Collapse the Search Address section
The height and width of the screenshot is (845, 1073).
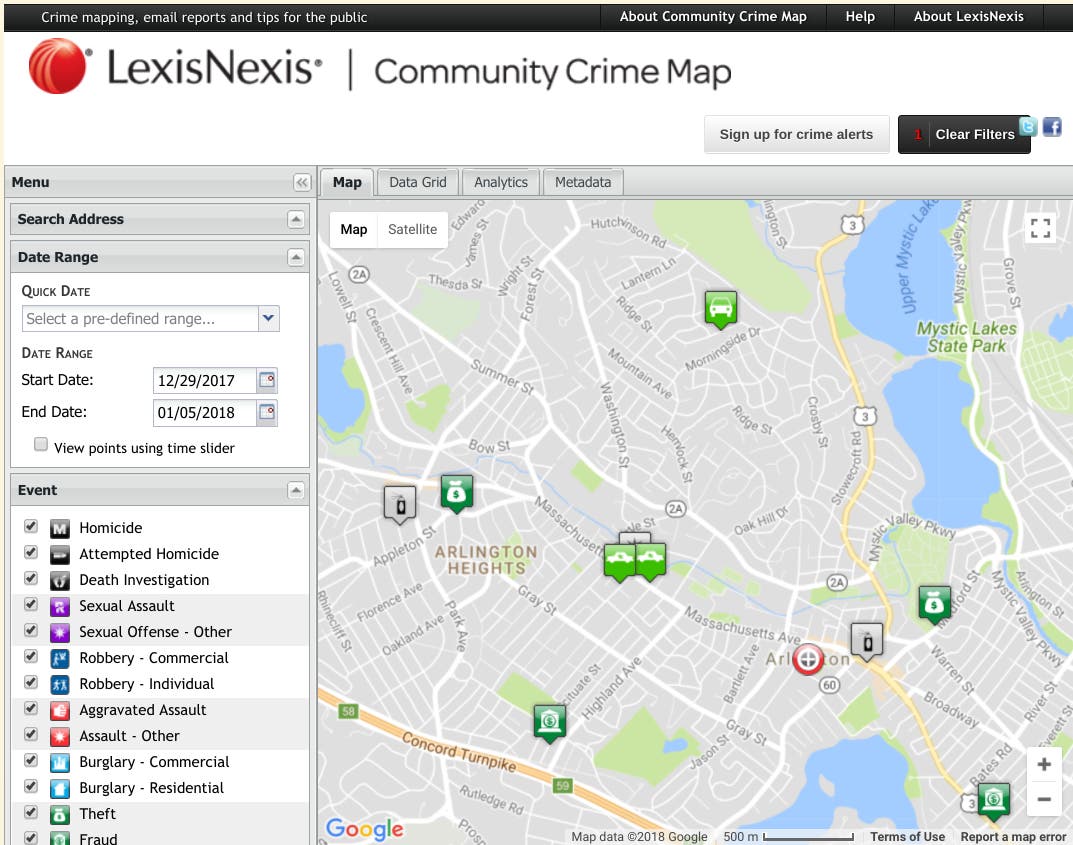point(295,219)
